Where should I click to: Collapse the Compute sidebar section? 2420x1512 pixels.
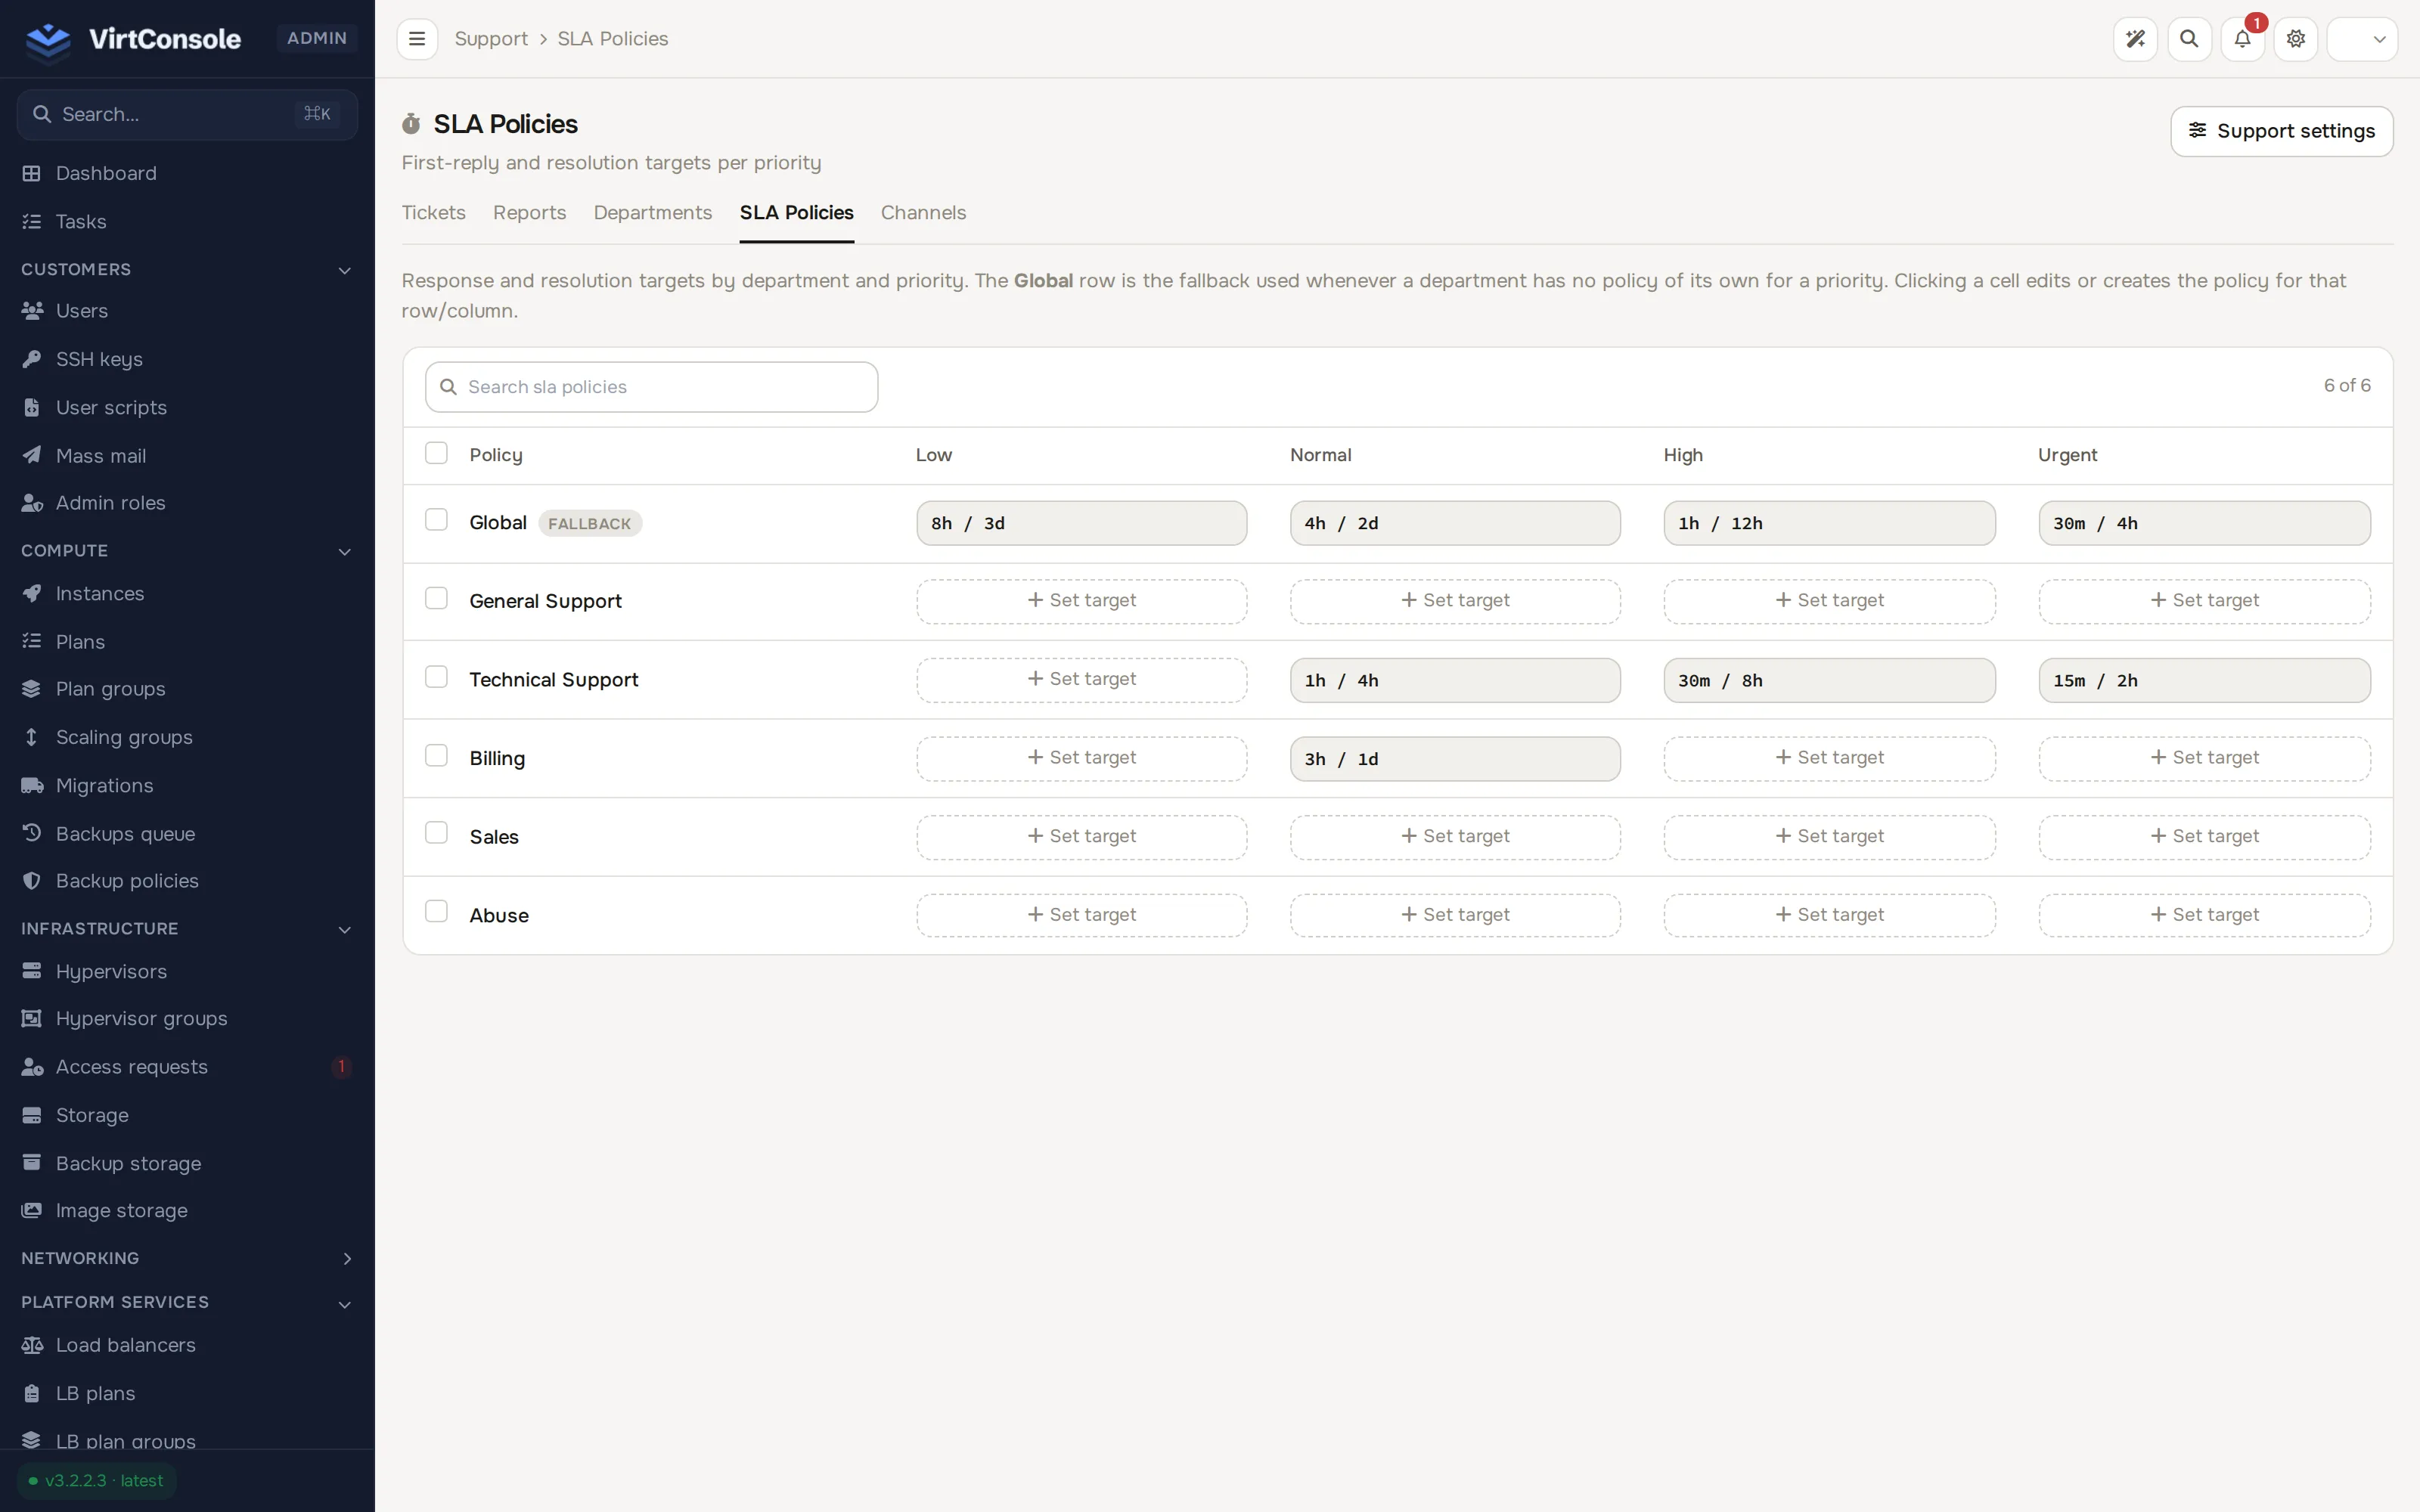[187, 551]
